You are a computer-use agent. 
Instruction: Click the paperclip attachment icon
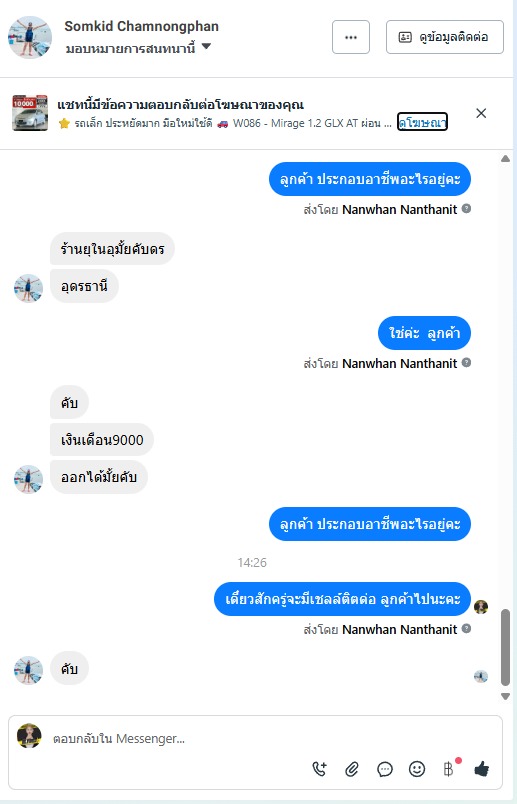click(x=352, y=769)
